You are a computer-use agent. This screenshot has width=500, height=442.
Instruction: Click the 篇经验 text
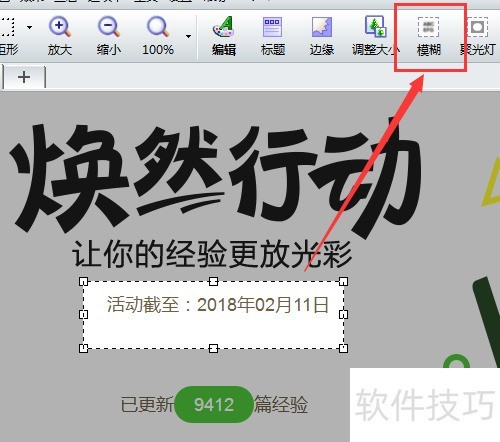pos(281,405)
